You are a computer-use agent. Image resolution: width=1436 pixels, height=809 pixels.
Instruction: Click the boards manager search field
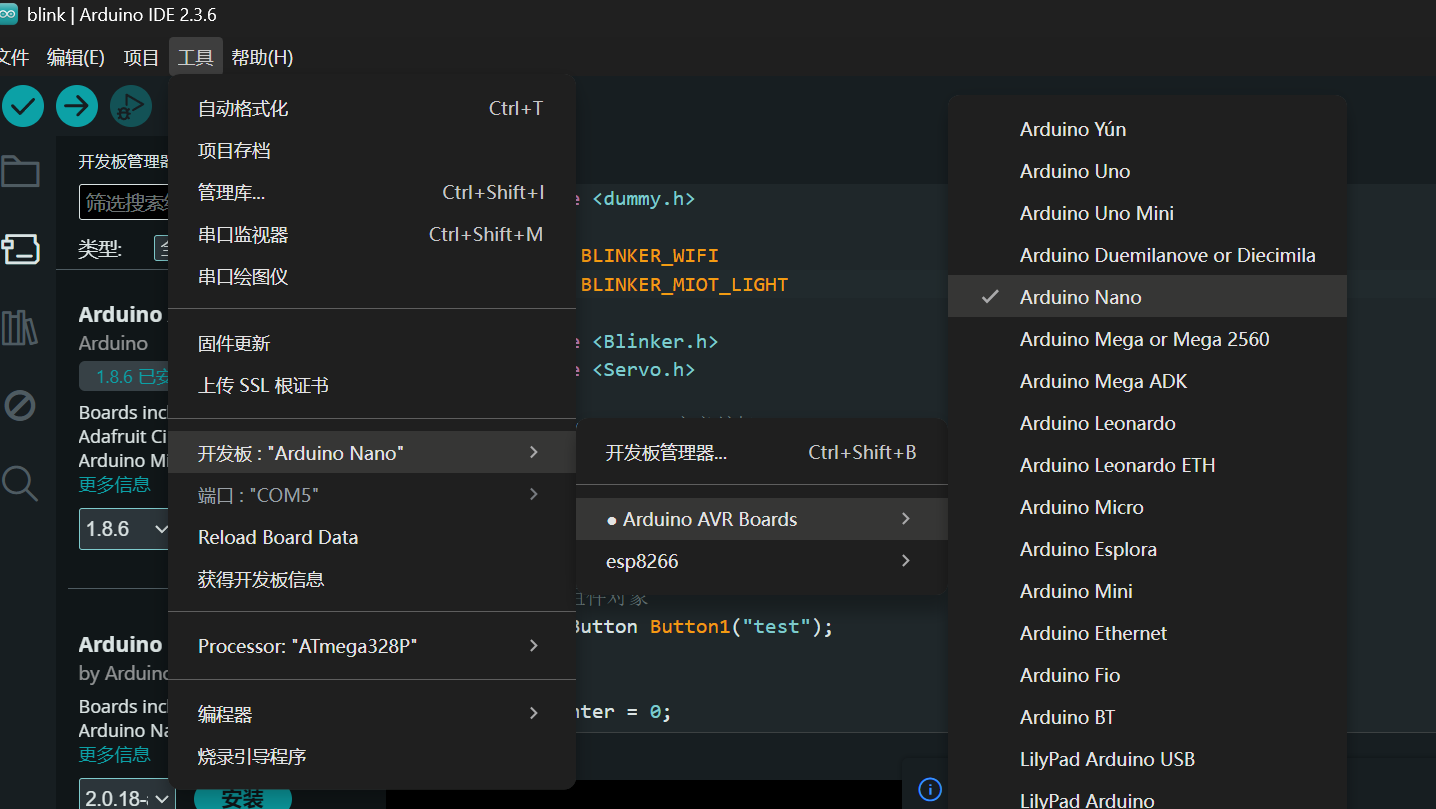[125, 203]
